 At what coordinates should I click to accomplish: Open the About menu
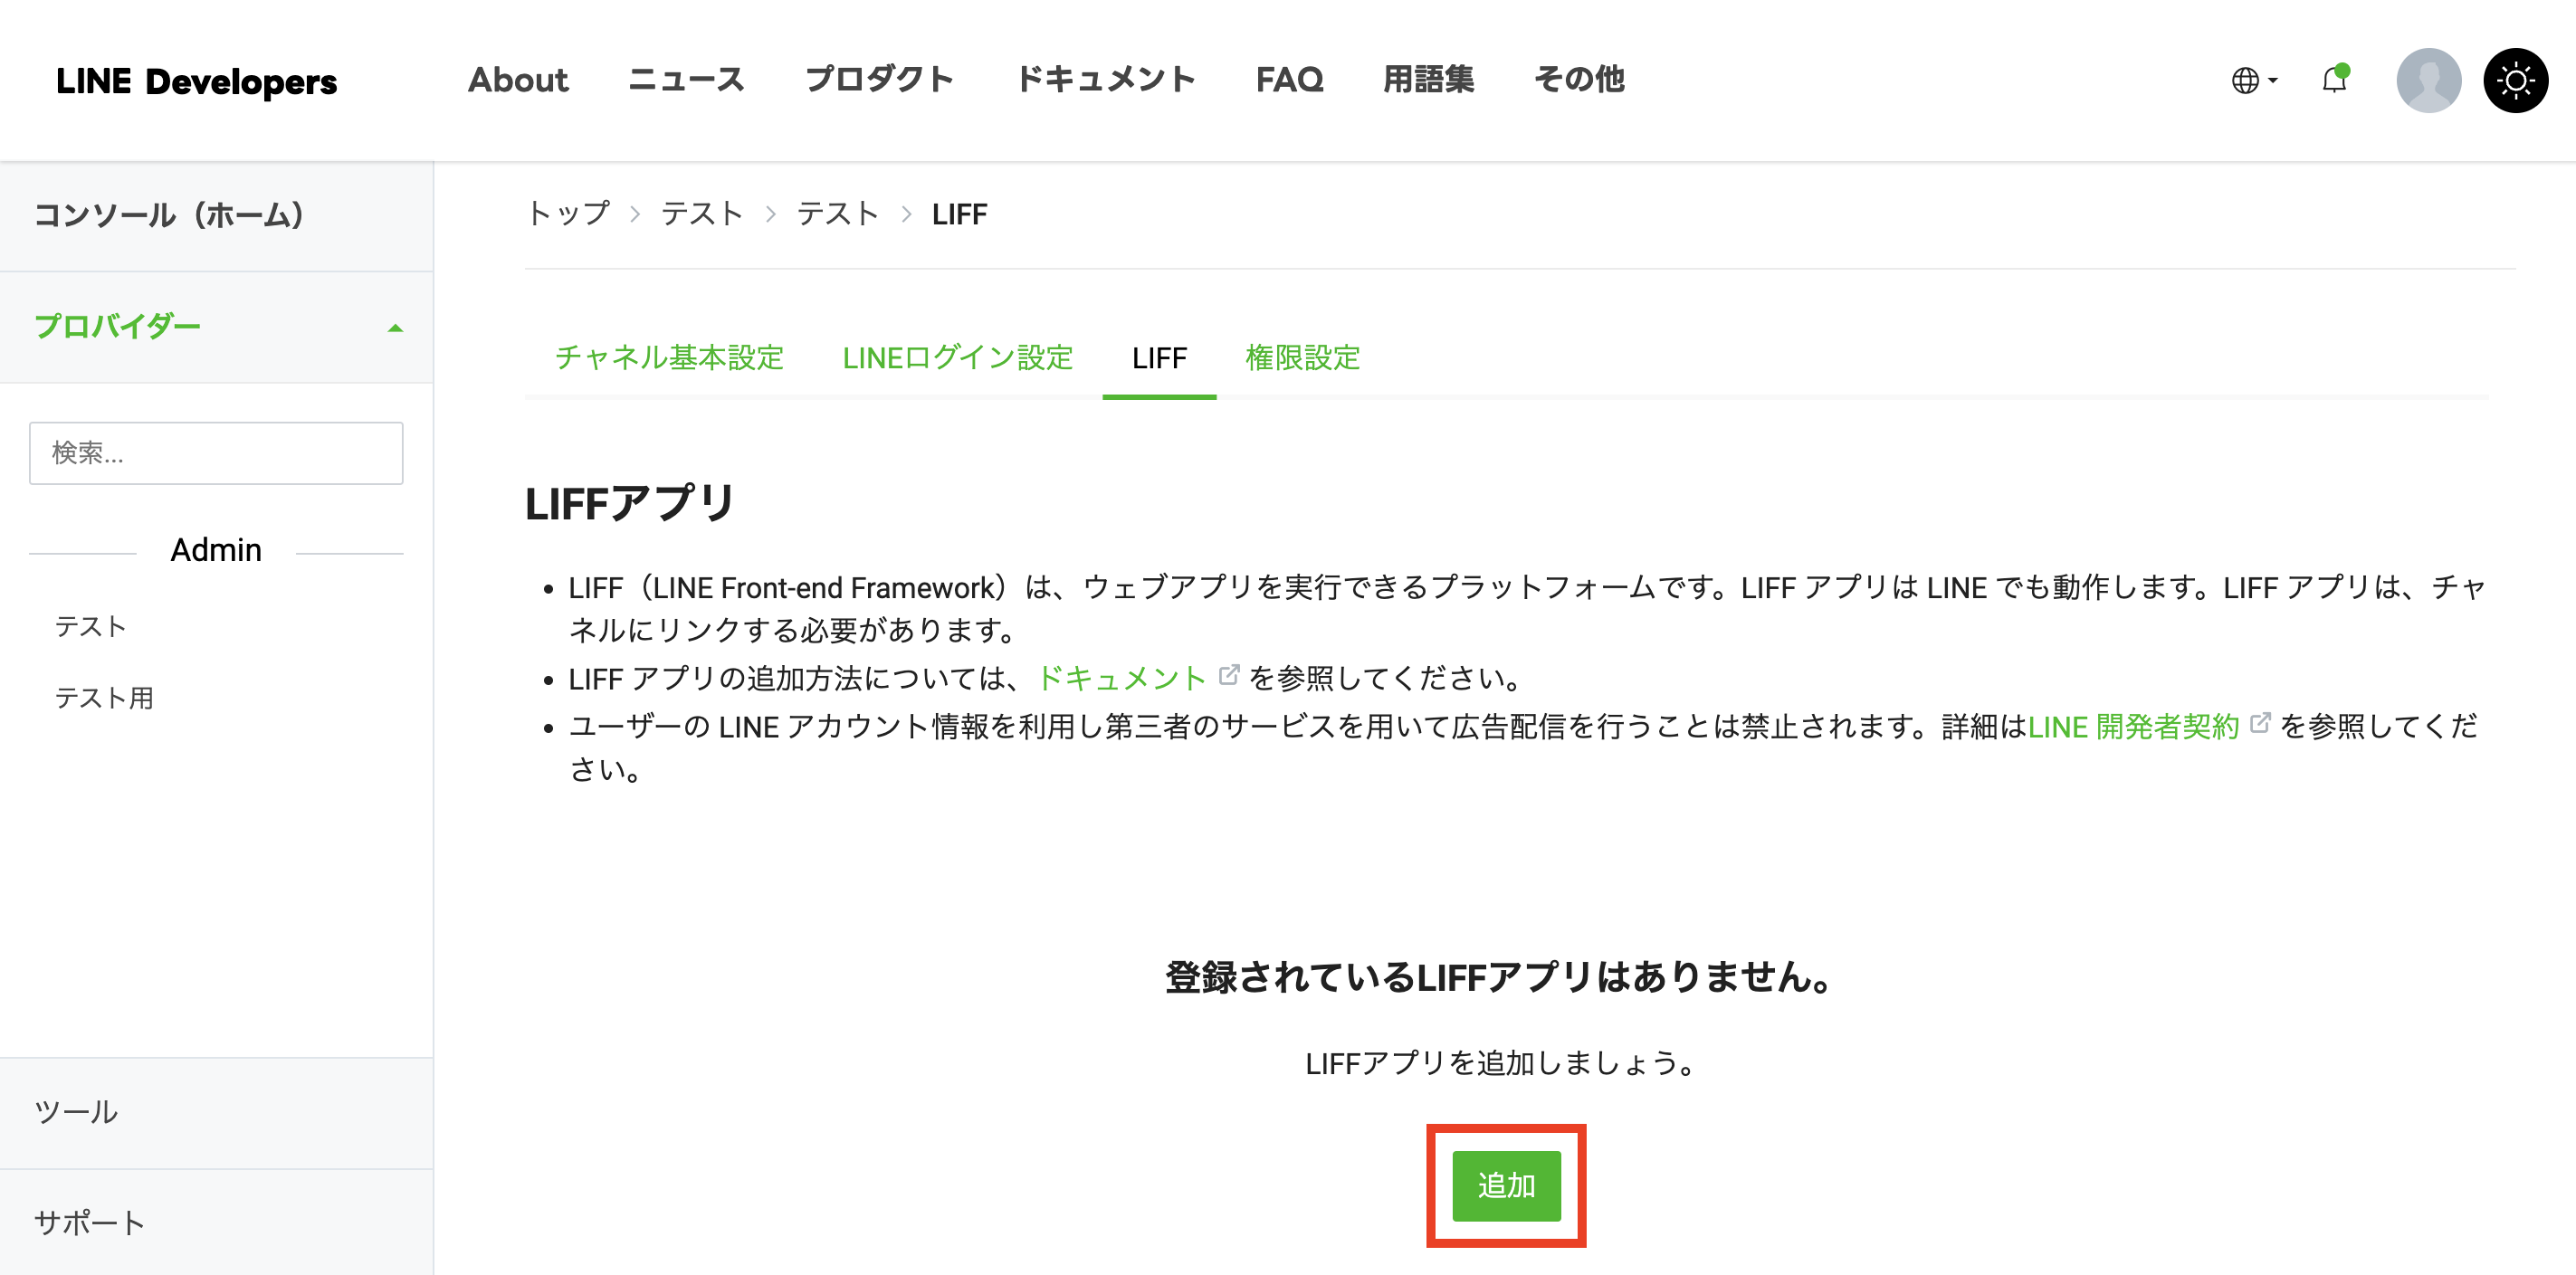click(x=518, y=79)
